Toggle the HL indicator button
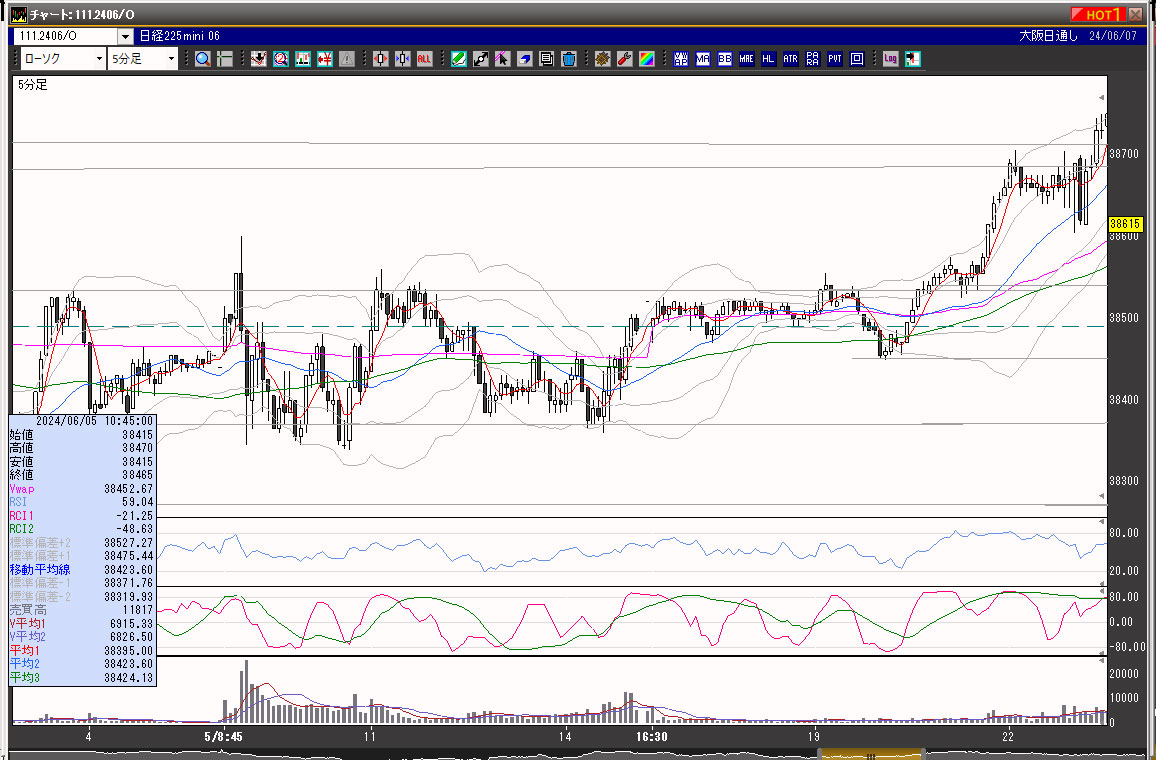Viewport: 1156px width, 760px height. 768,59
